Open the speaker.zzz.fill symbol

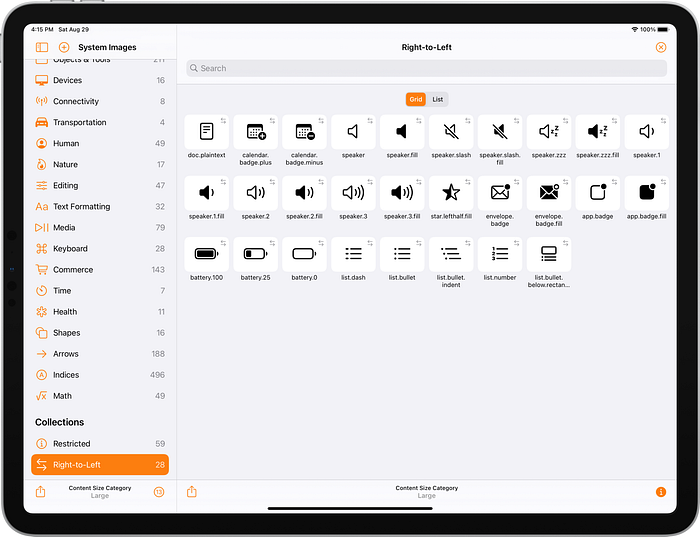[x=598, y=132]
